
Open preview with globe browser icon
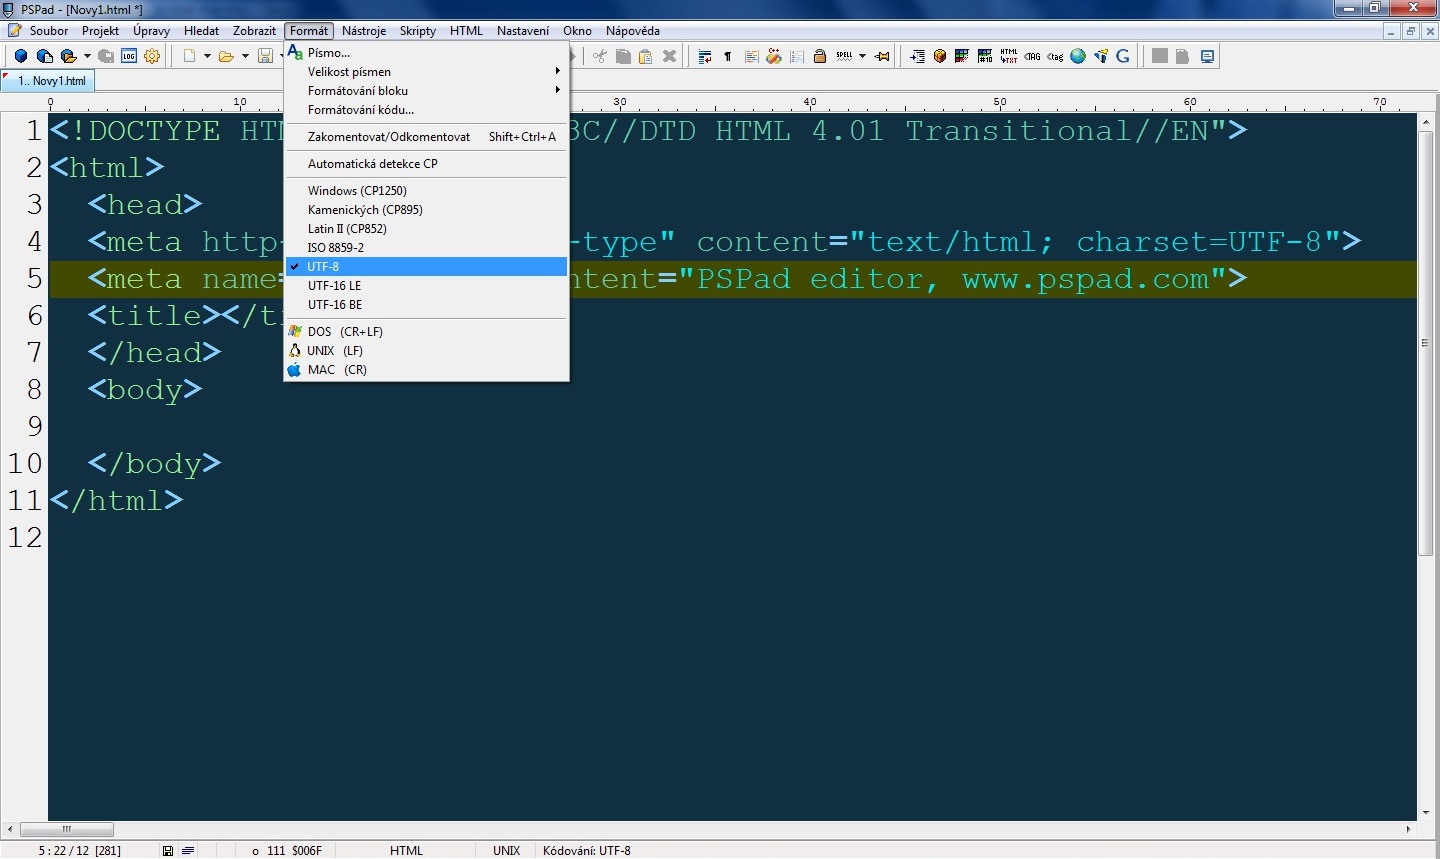click(x=1078, y=56)
